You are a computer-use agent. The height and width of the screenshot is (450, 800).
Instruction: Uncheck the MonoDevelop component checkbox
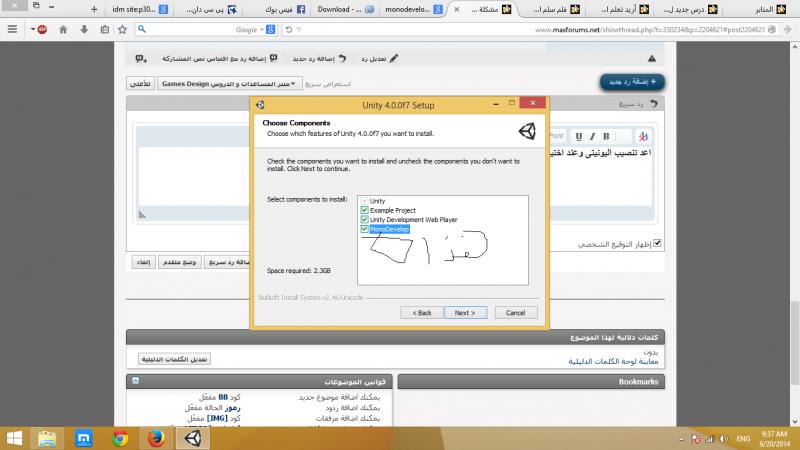tap(364, 229)
